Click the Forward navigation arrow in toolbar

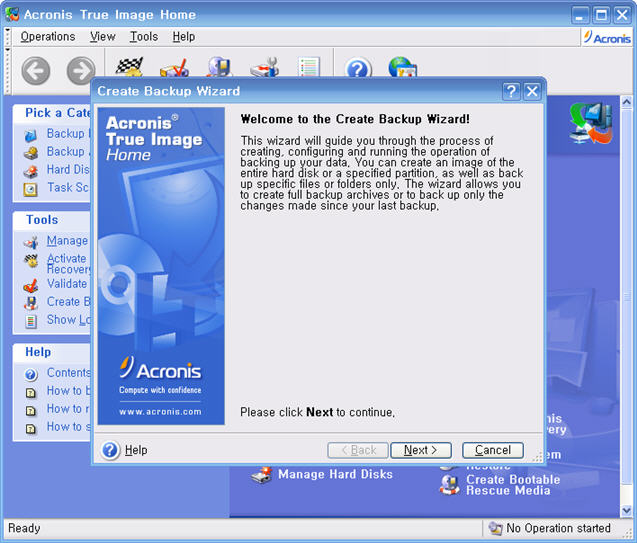point(81,70)
